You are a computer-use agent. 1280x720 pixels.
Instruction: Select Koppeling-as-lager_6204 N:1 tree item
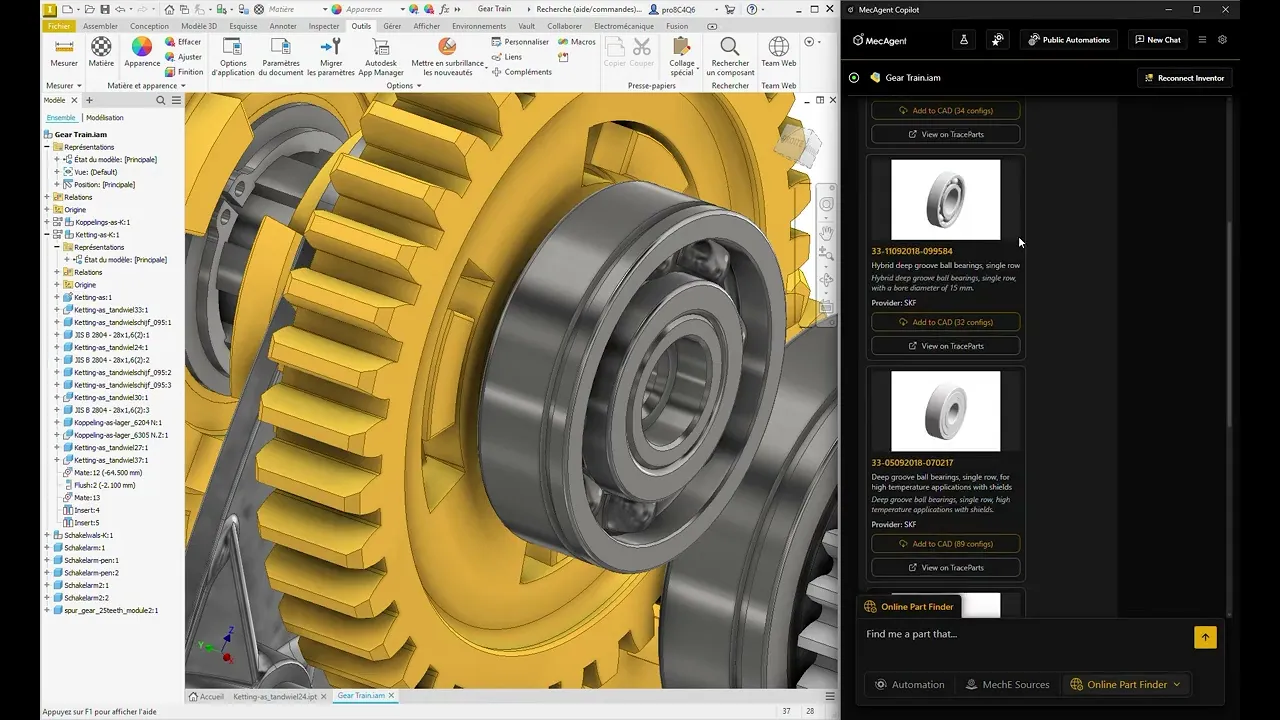tap(120, 422)
